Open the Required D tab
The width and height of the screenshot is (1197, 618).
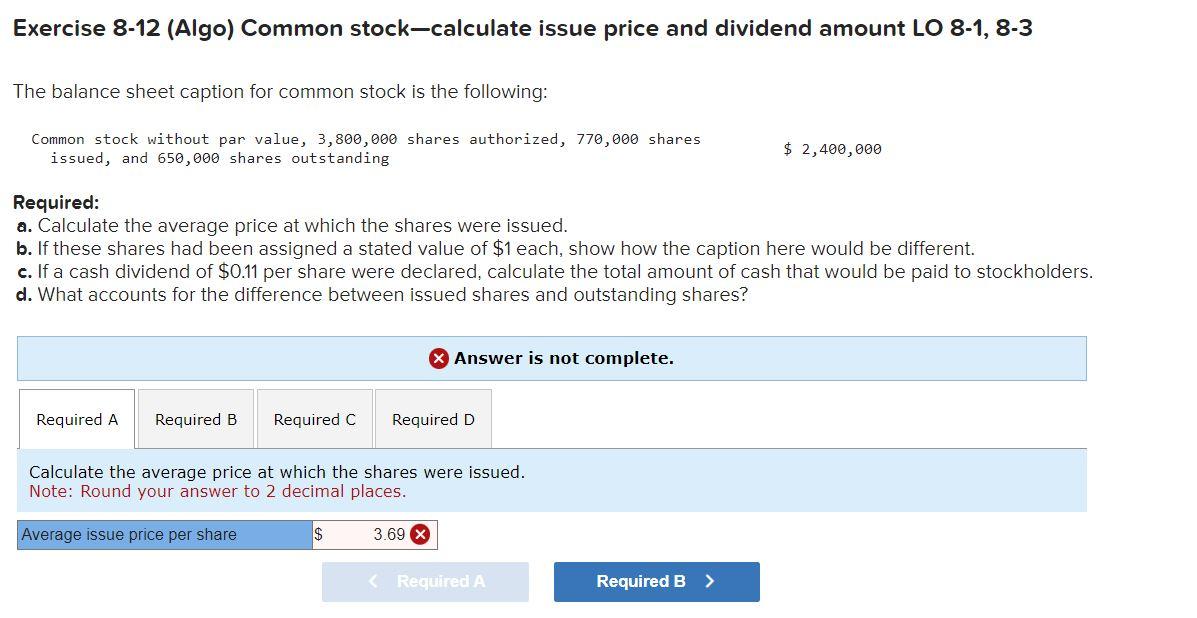coord(432,418)
